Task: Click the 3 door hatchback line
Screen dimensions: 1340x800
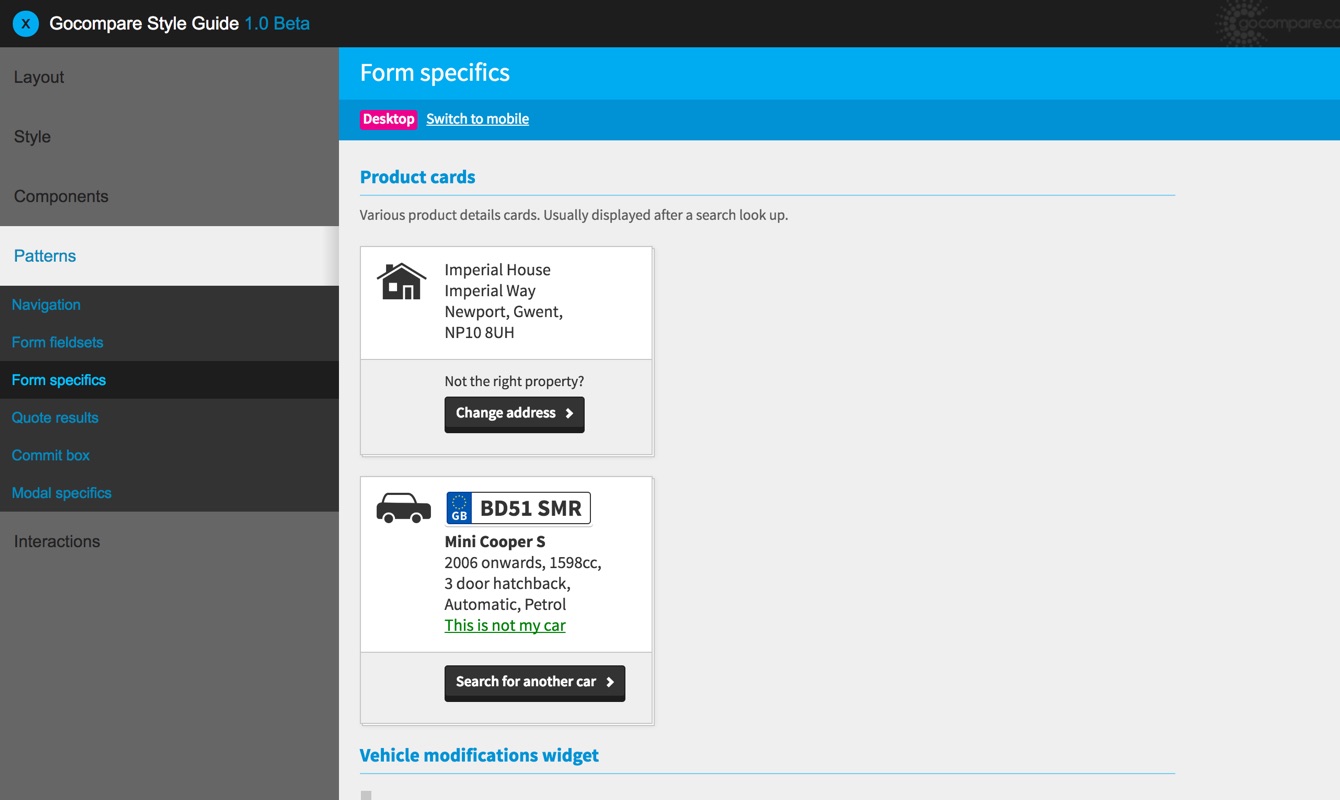Action: click(507, 583)
